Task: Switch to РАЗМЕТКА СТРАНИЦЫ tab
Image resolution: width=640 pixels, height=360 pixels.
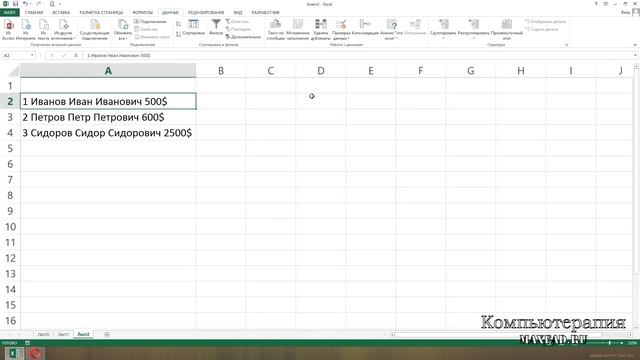Action: click(101, 13)
